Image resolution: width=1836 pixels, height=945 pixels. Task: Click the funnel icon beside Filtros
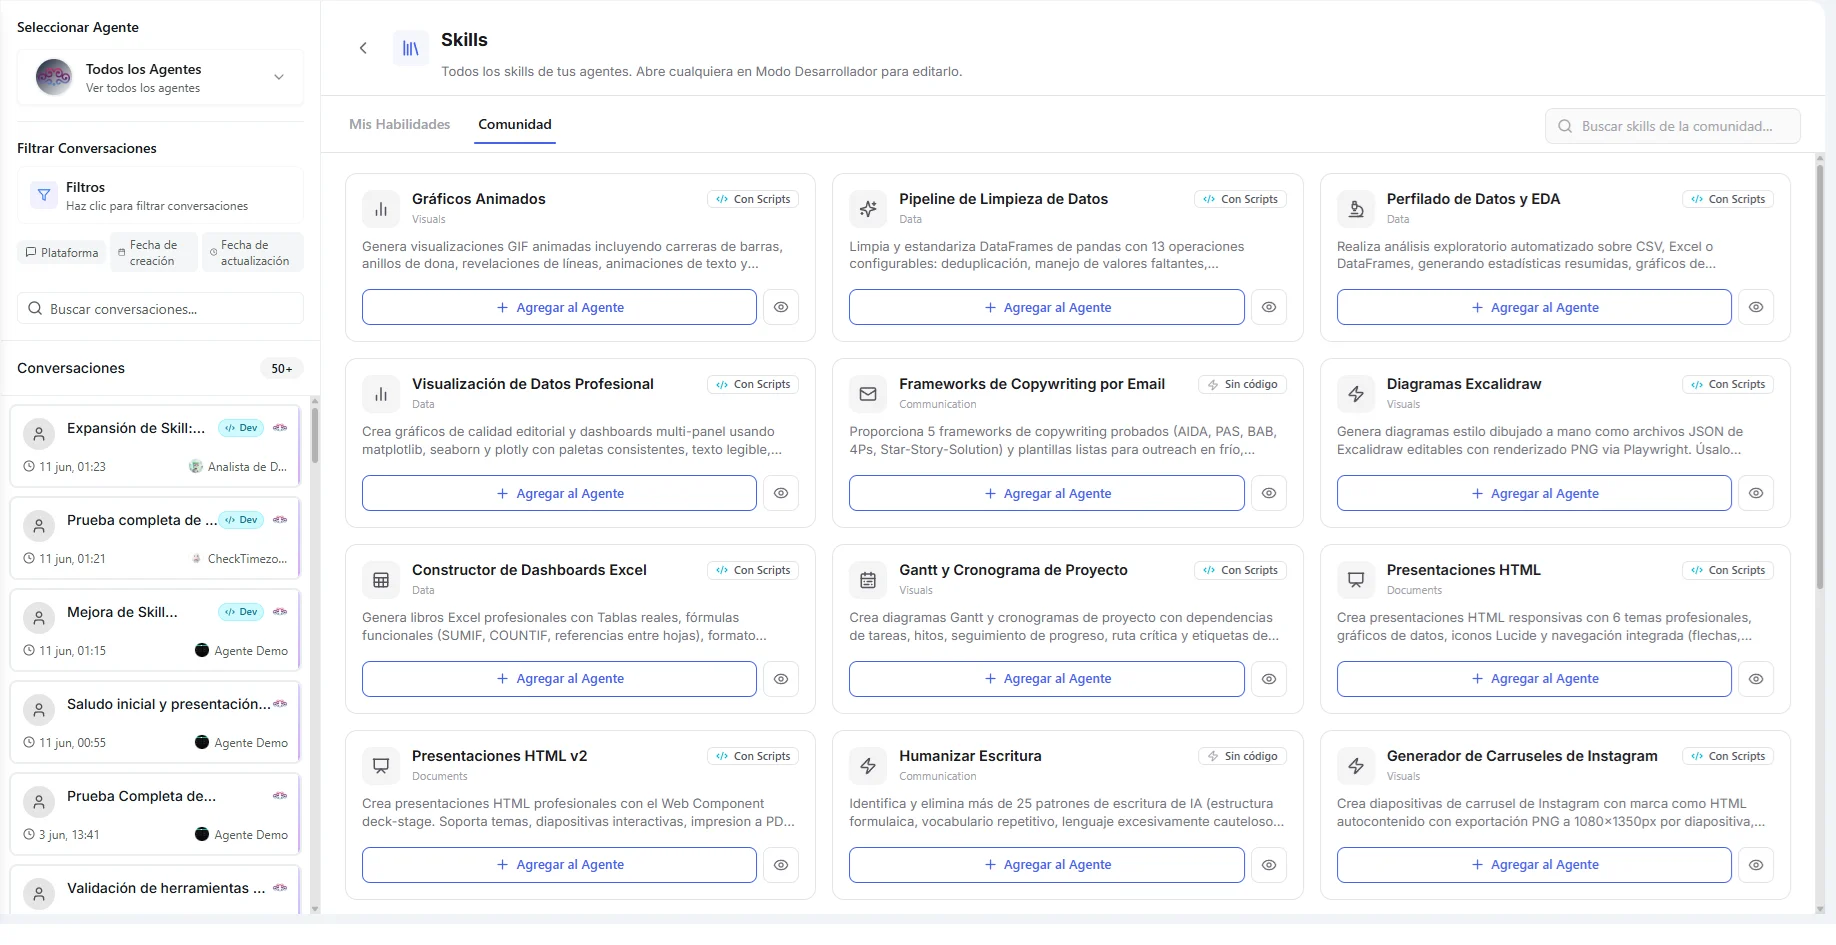click(44, 195)
